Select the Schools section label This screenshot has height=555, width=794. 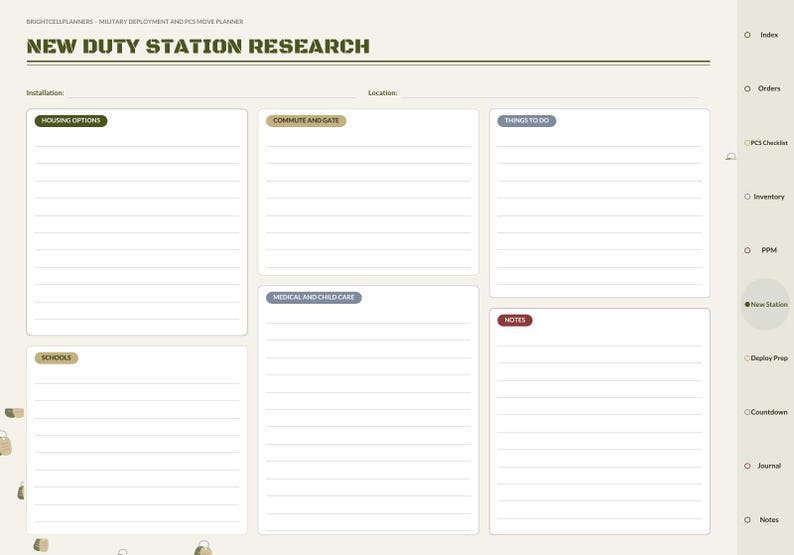click(x=56, y=358)
